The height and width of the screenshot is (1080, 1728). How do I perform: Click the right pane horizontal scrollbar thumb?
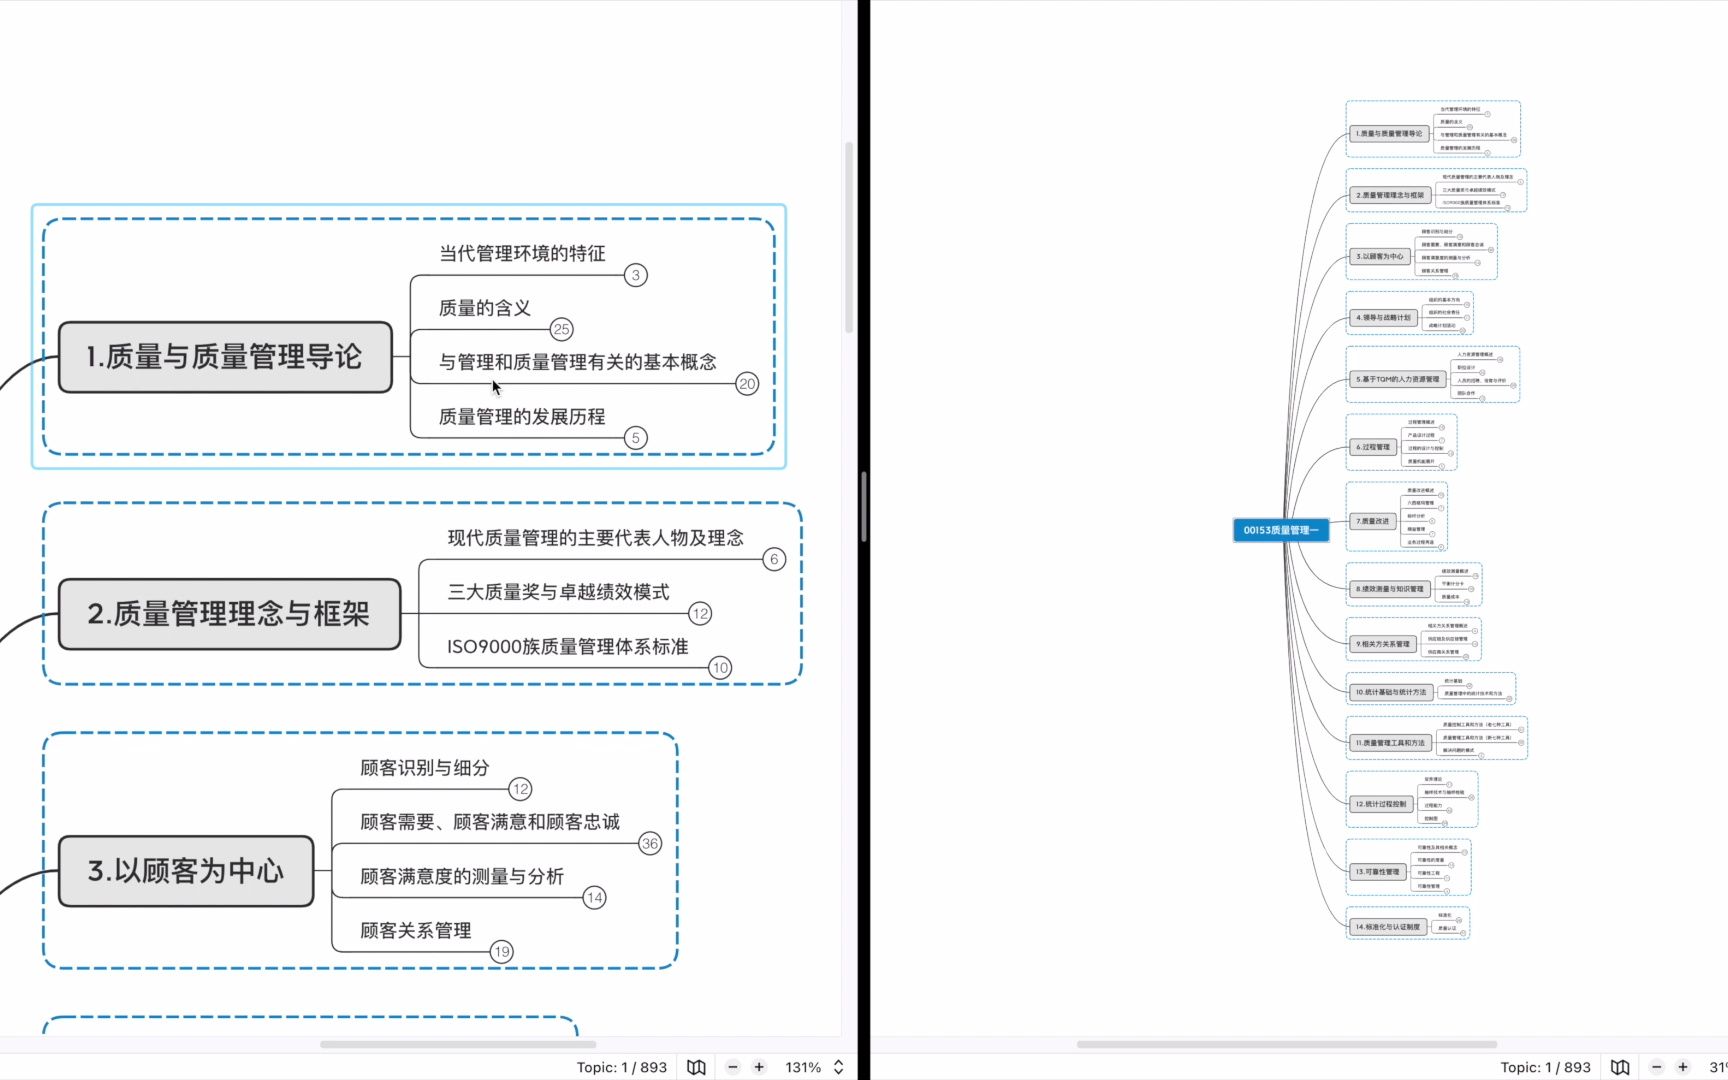[1286, 1044]
